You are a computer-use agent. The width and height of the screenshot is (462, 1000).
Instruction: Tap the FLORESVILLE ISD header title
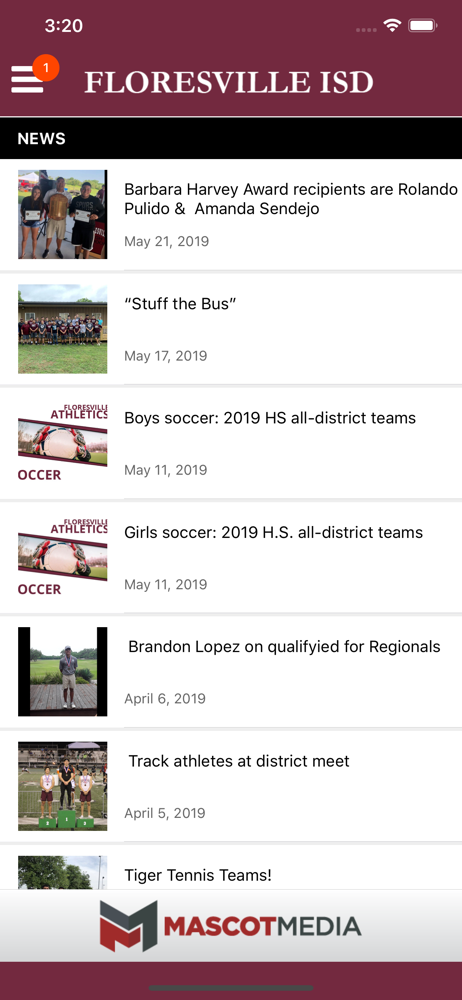pyautogui.click(x=228, y=82)
